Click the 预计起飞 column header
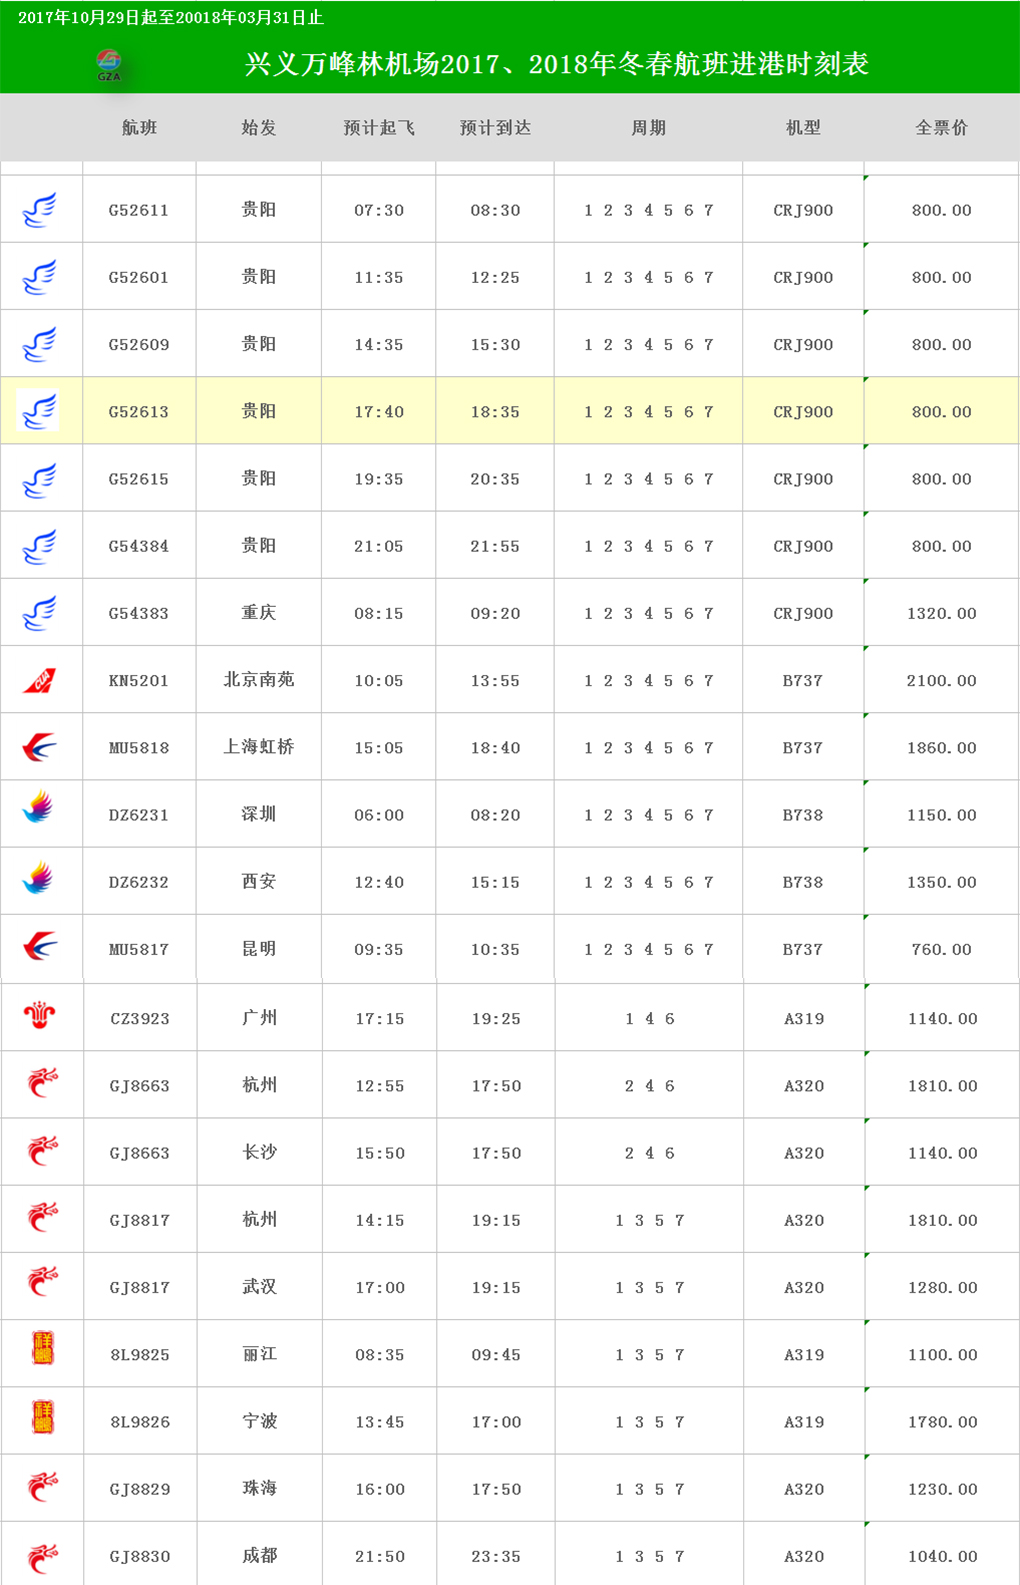This screenshot has width=1020, height=1585. point(379,128)
